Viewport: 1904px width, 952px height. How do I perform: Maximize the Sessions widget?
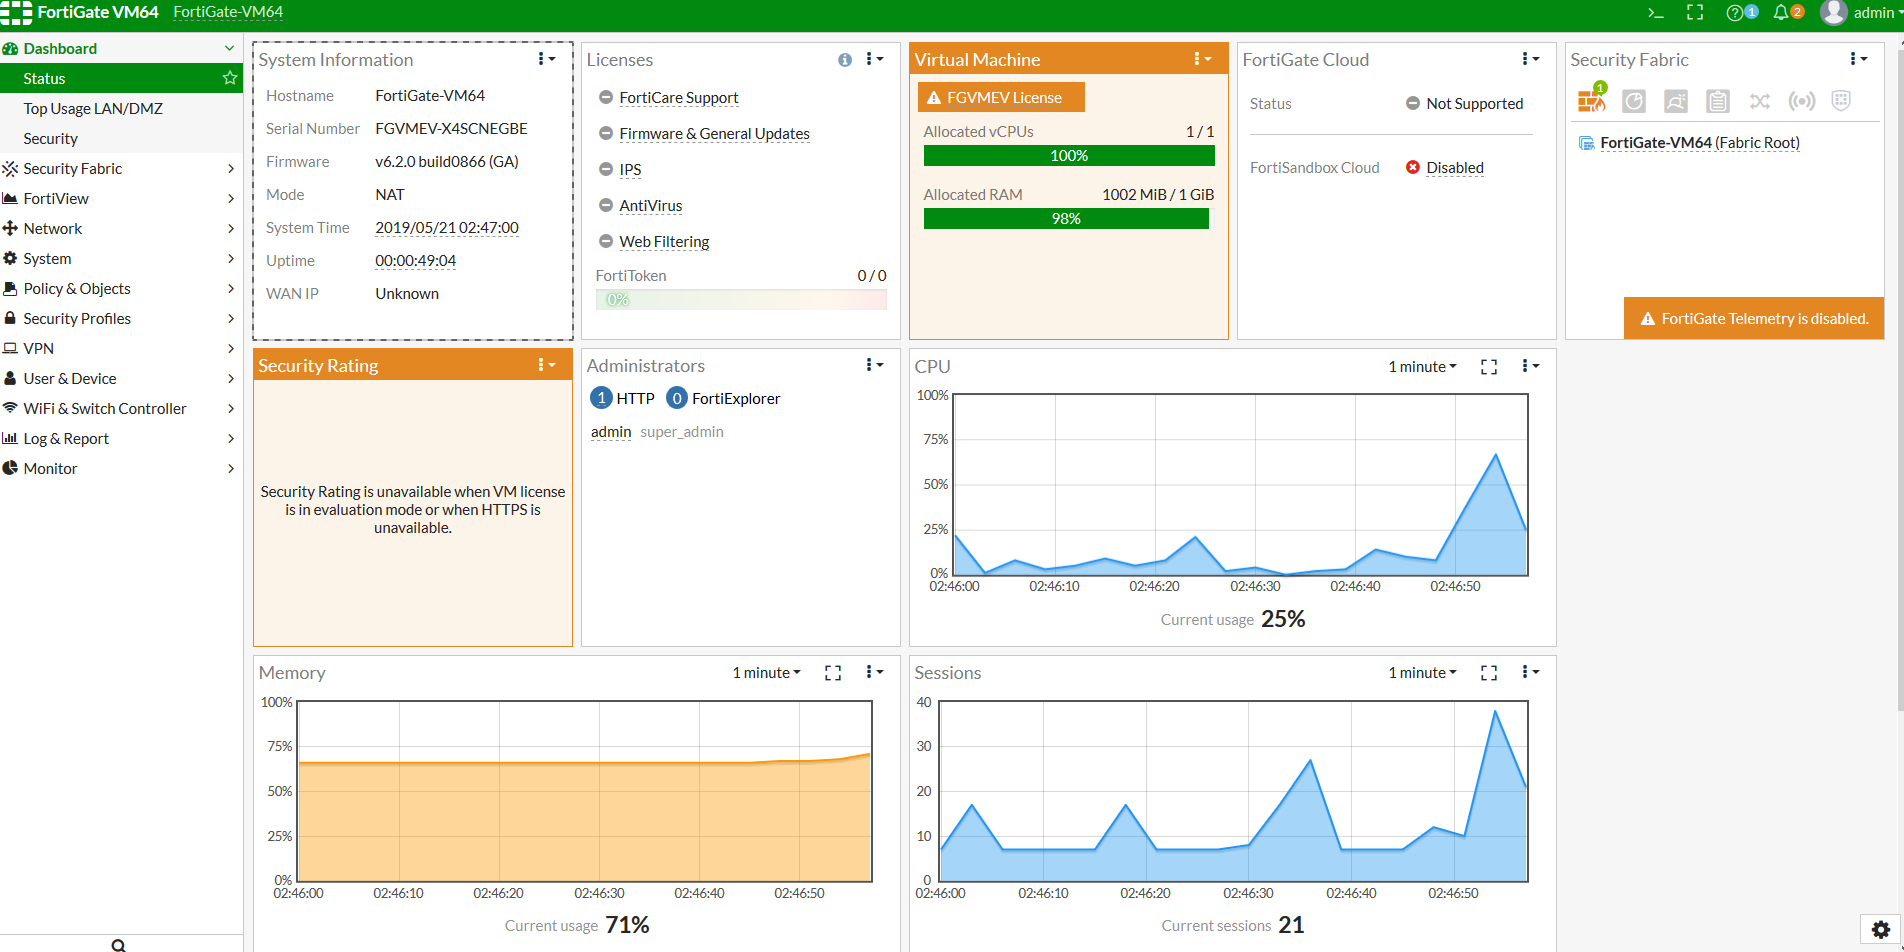point(1489,673)
